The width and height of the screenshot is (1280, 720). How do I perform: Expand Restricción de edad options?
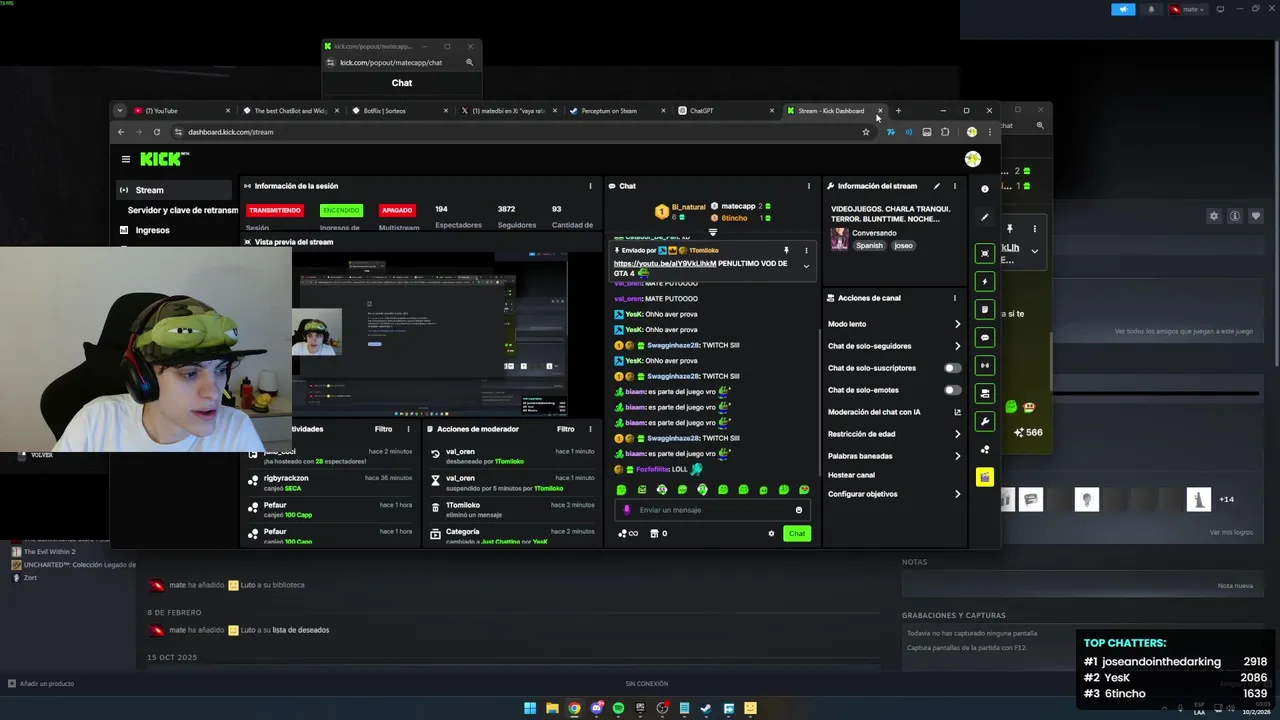(957, 434)
